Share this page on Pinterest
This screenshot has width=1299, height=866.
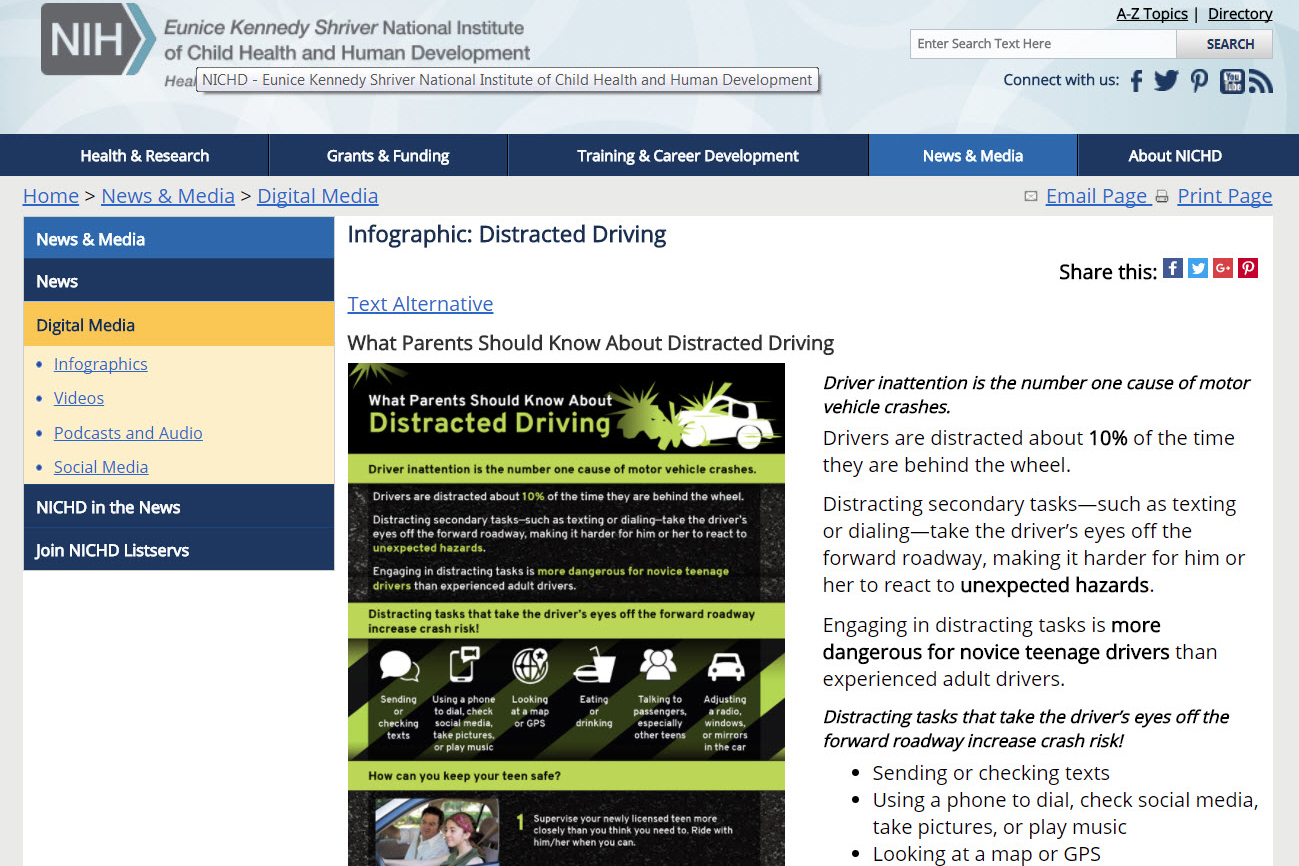[x=1247, y=268]
